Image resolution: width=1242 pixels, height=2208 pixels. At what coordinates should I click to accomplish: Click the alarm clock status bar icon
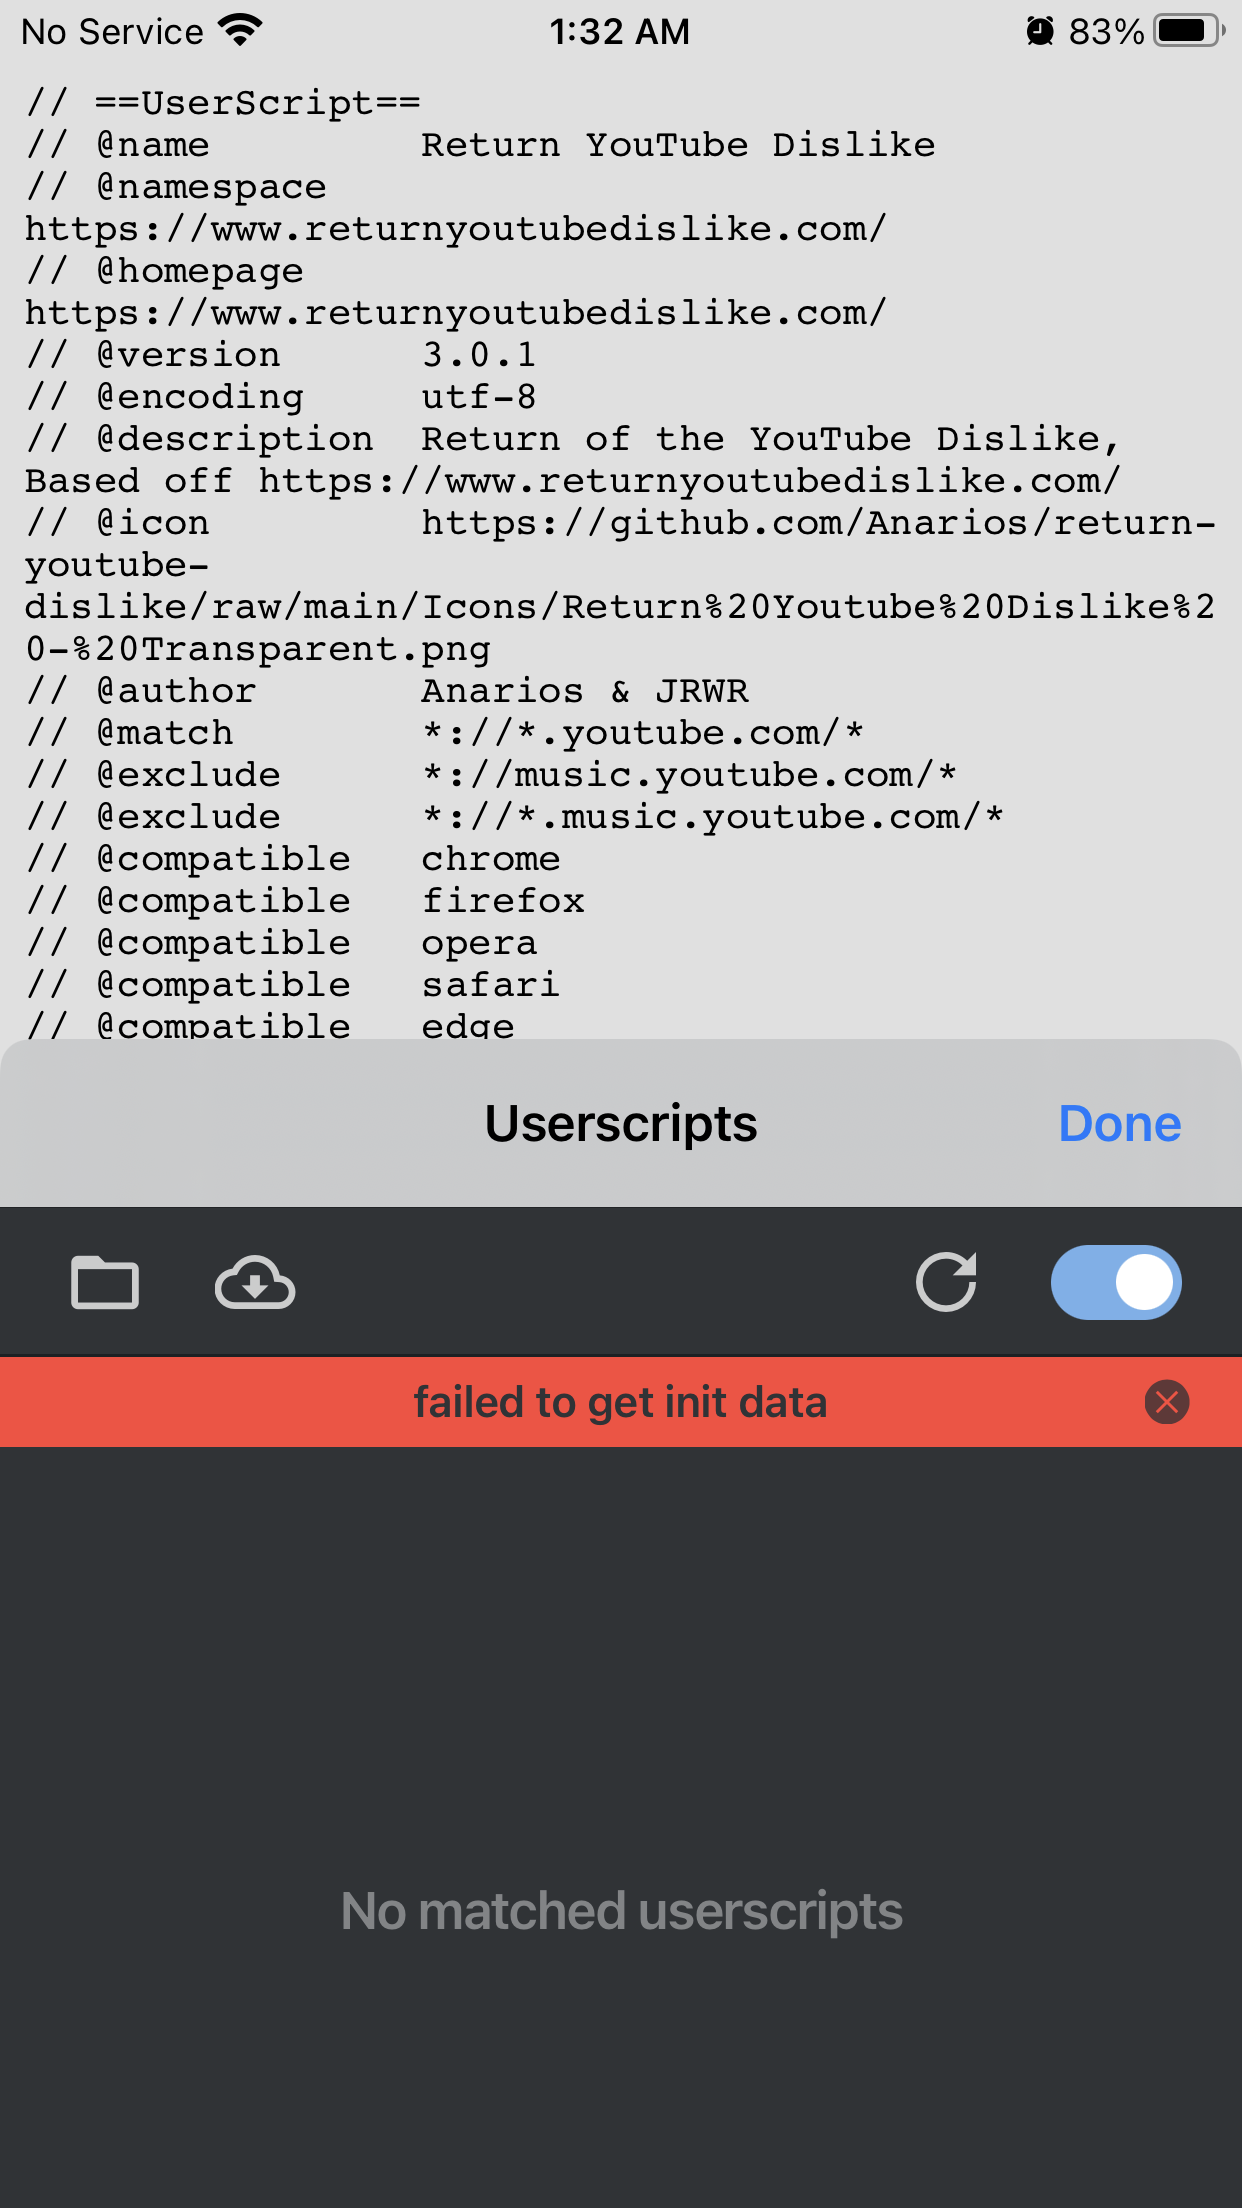[1040, 31]
